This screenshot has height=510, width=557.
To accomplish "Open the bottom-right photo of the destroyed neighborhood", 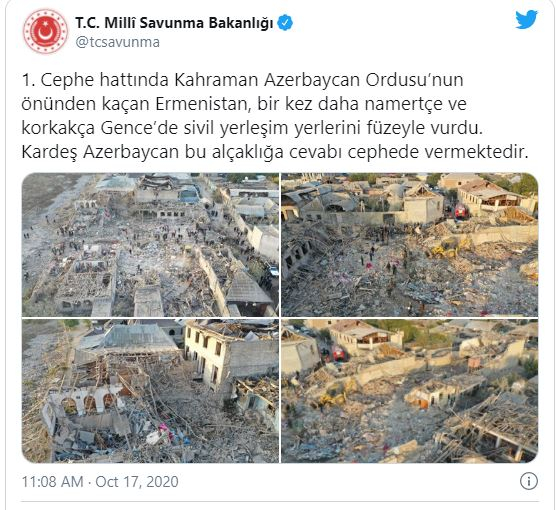I will click(410, 391).
